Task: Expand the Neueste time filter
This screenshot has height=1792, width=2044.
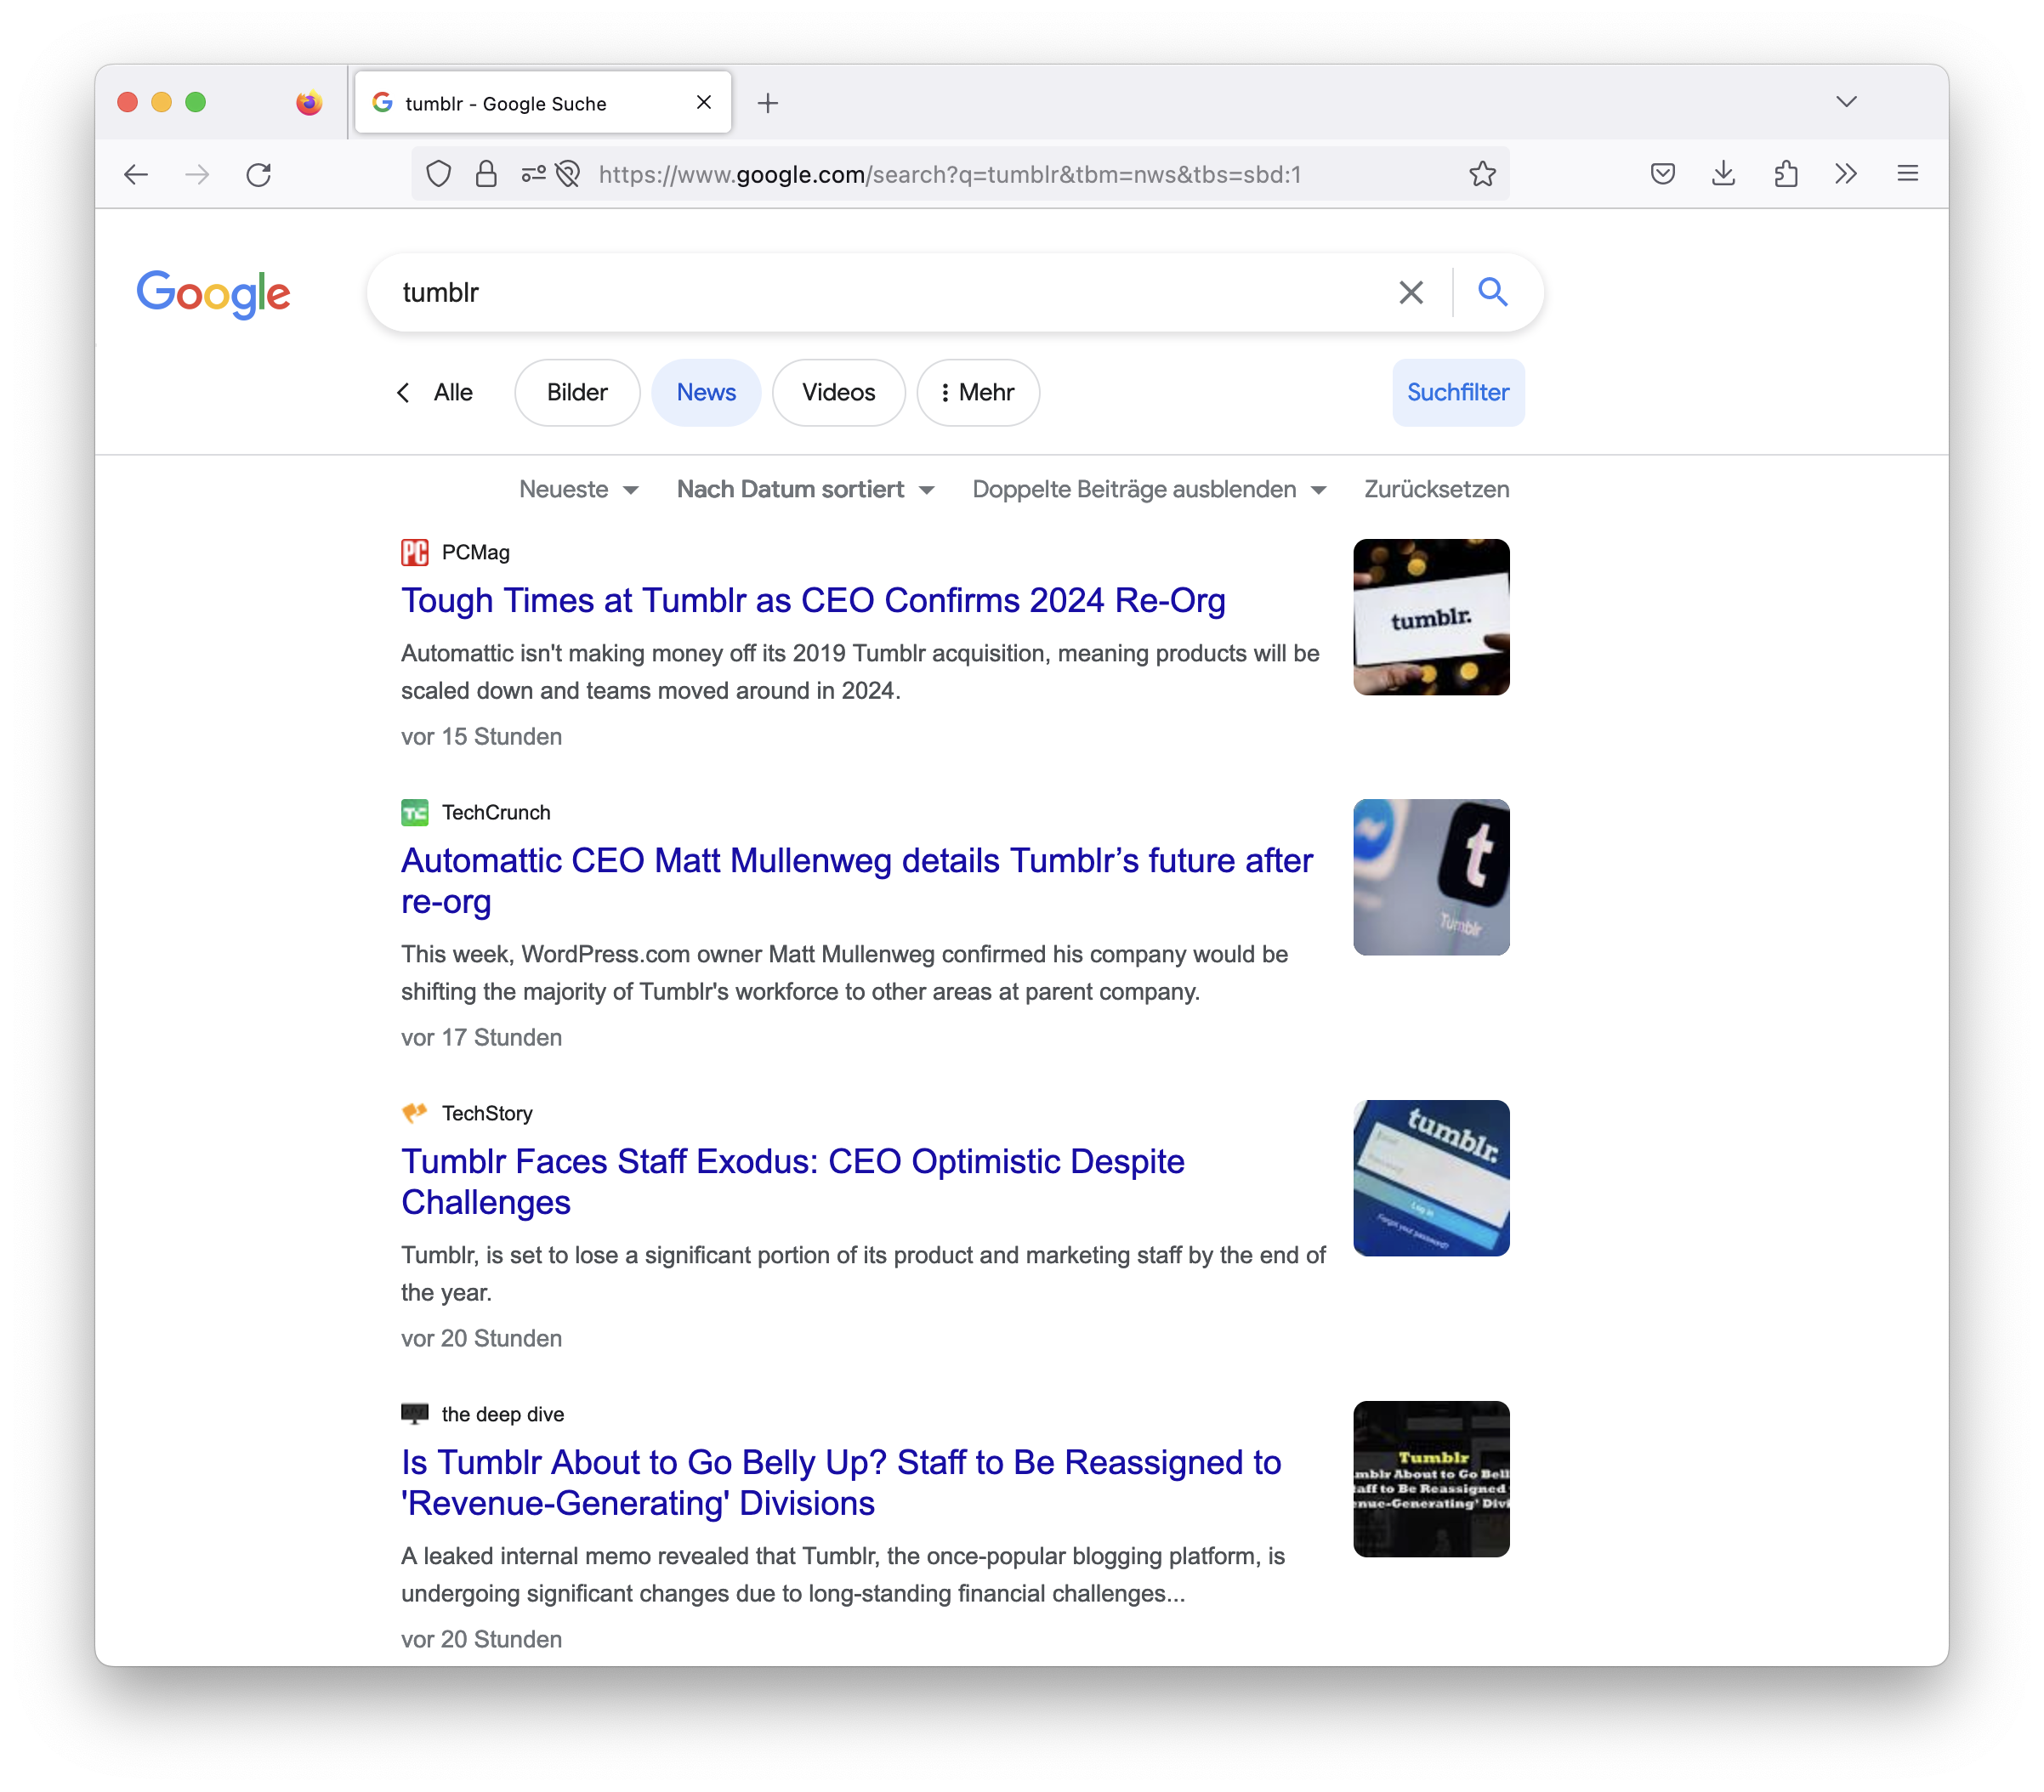Action: [578, 489]
